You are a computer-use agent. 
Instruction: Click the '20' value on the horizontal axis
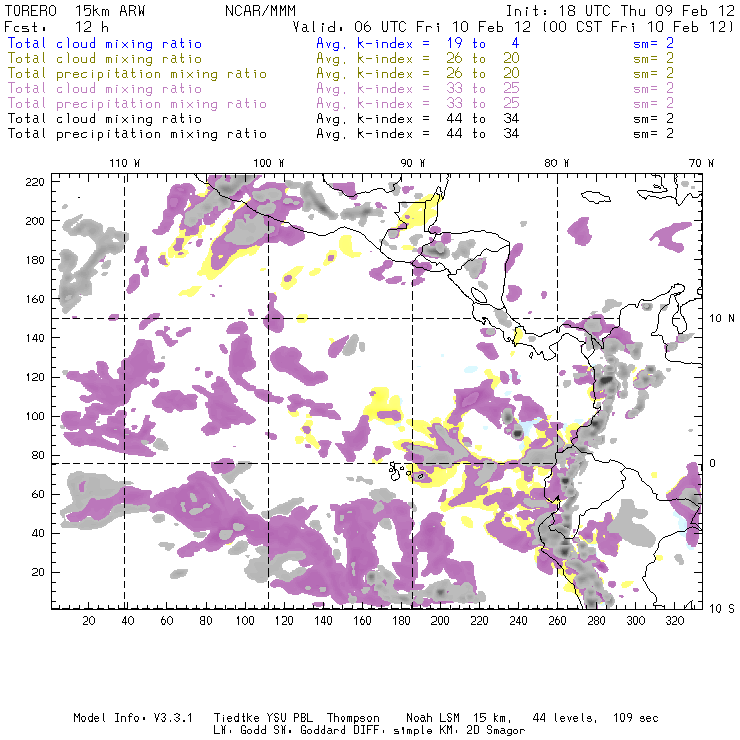89,621
